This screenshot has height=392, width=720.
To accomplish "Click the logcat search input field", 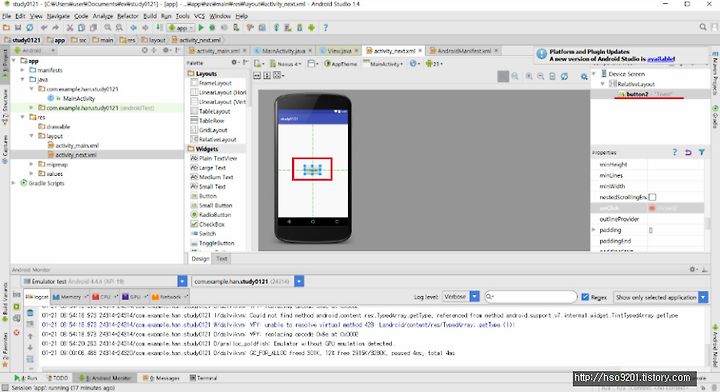I will 531,297.
